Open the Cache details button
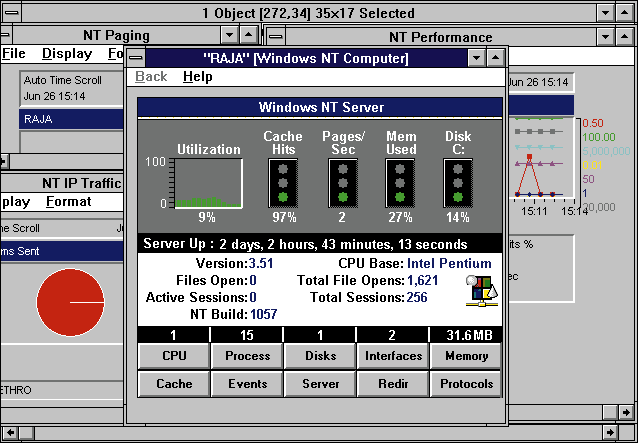This screenshot has height=443, width=638. click(174, 384)
